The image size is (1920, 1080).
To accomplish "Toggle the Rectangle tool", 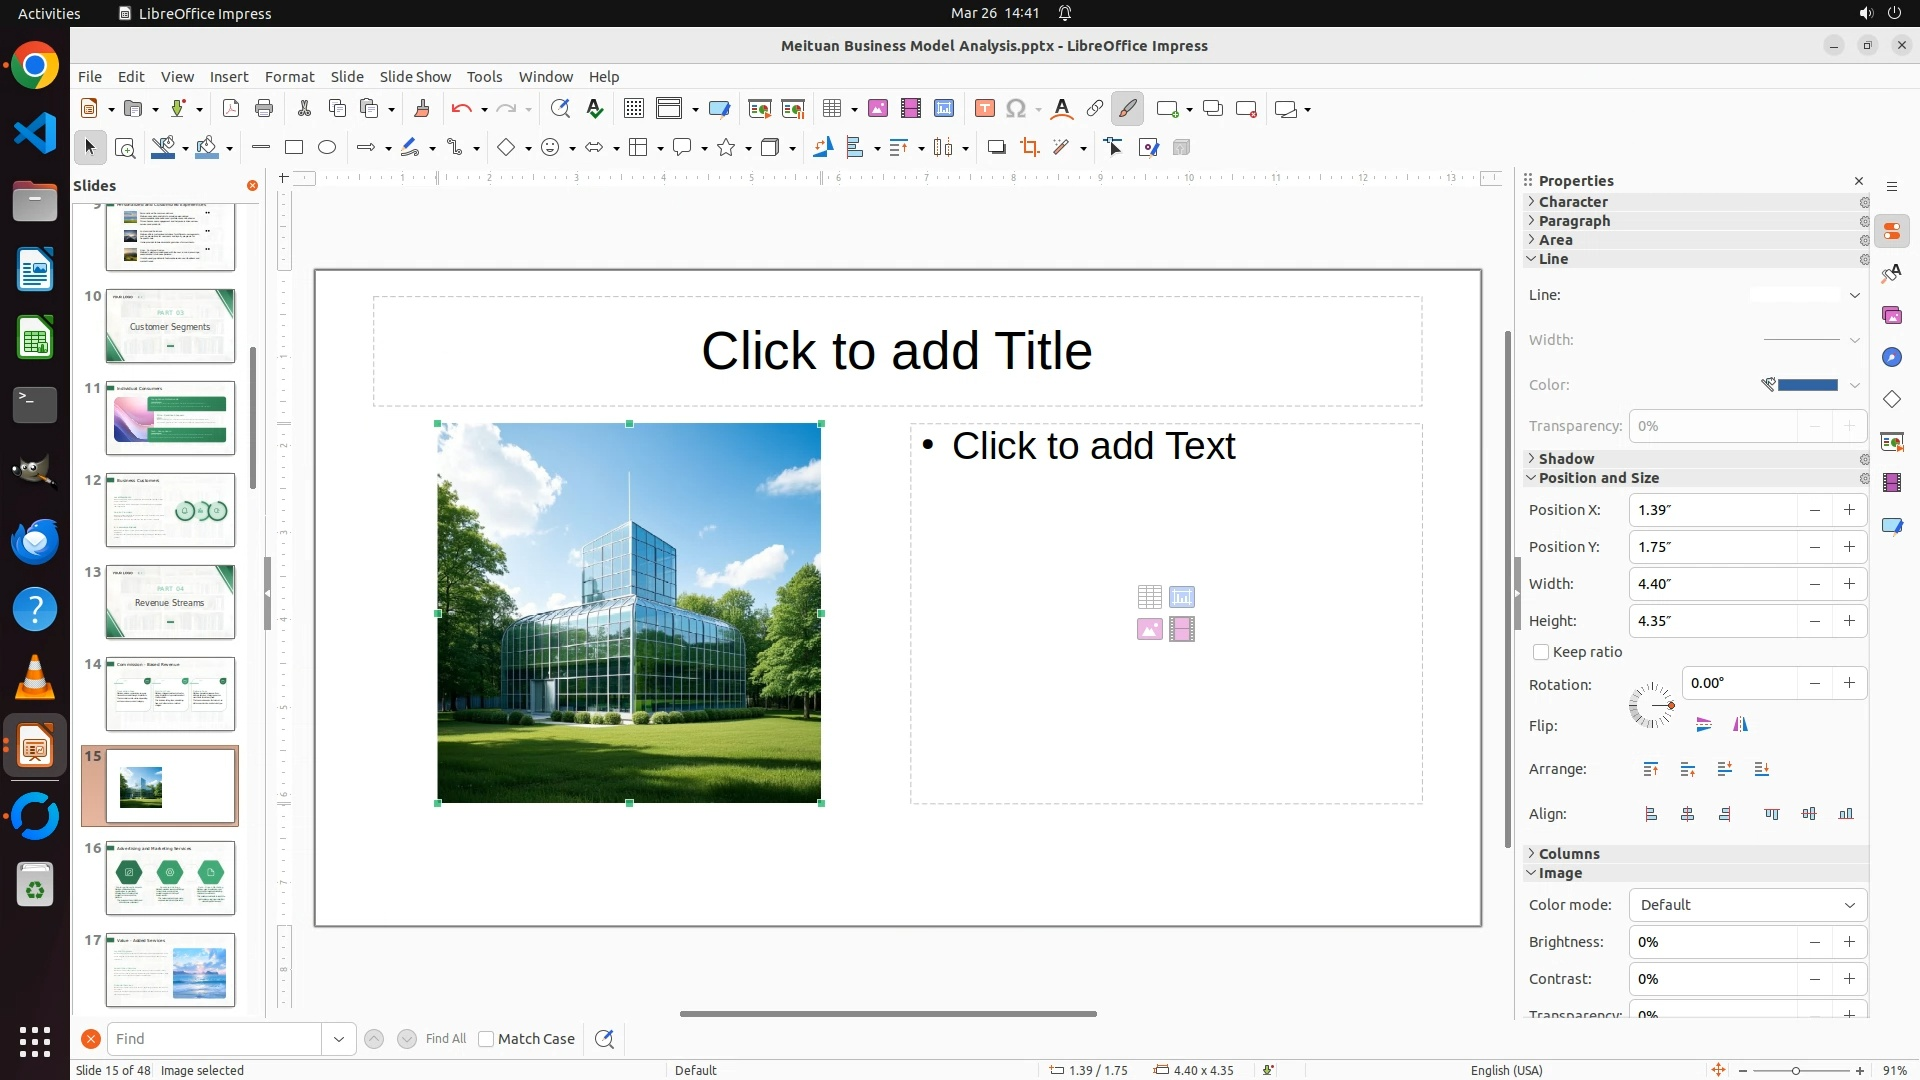I will click(x=294, y=148).
